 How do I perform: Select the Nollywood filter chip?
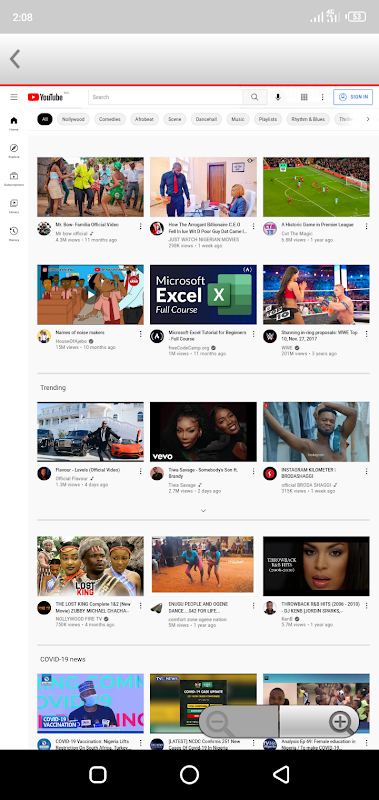point(73,119)
